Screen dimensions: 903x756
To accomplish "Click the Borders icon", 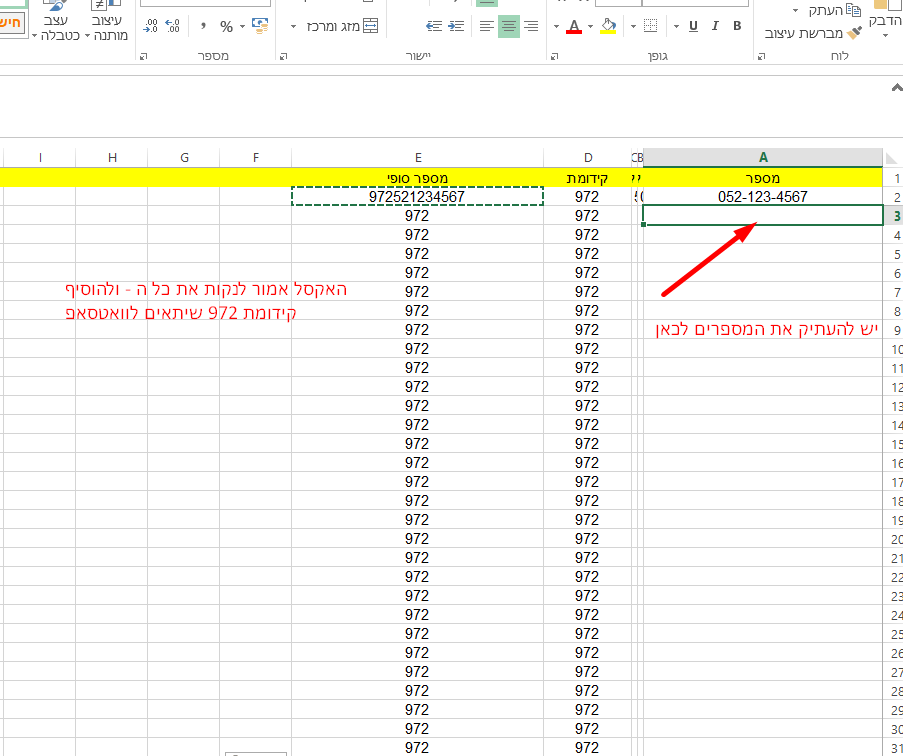I will [650, 26].
